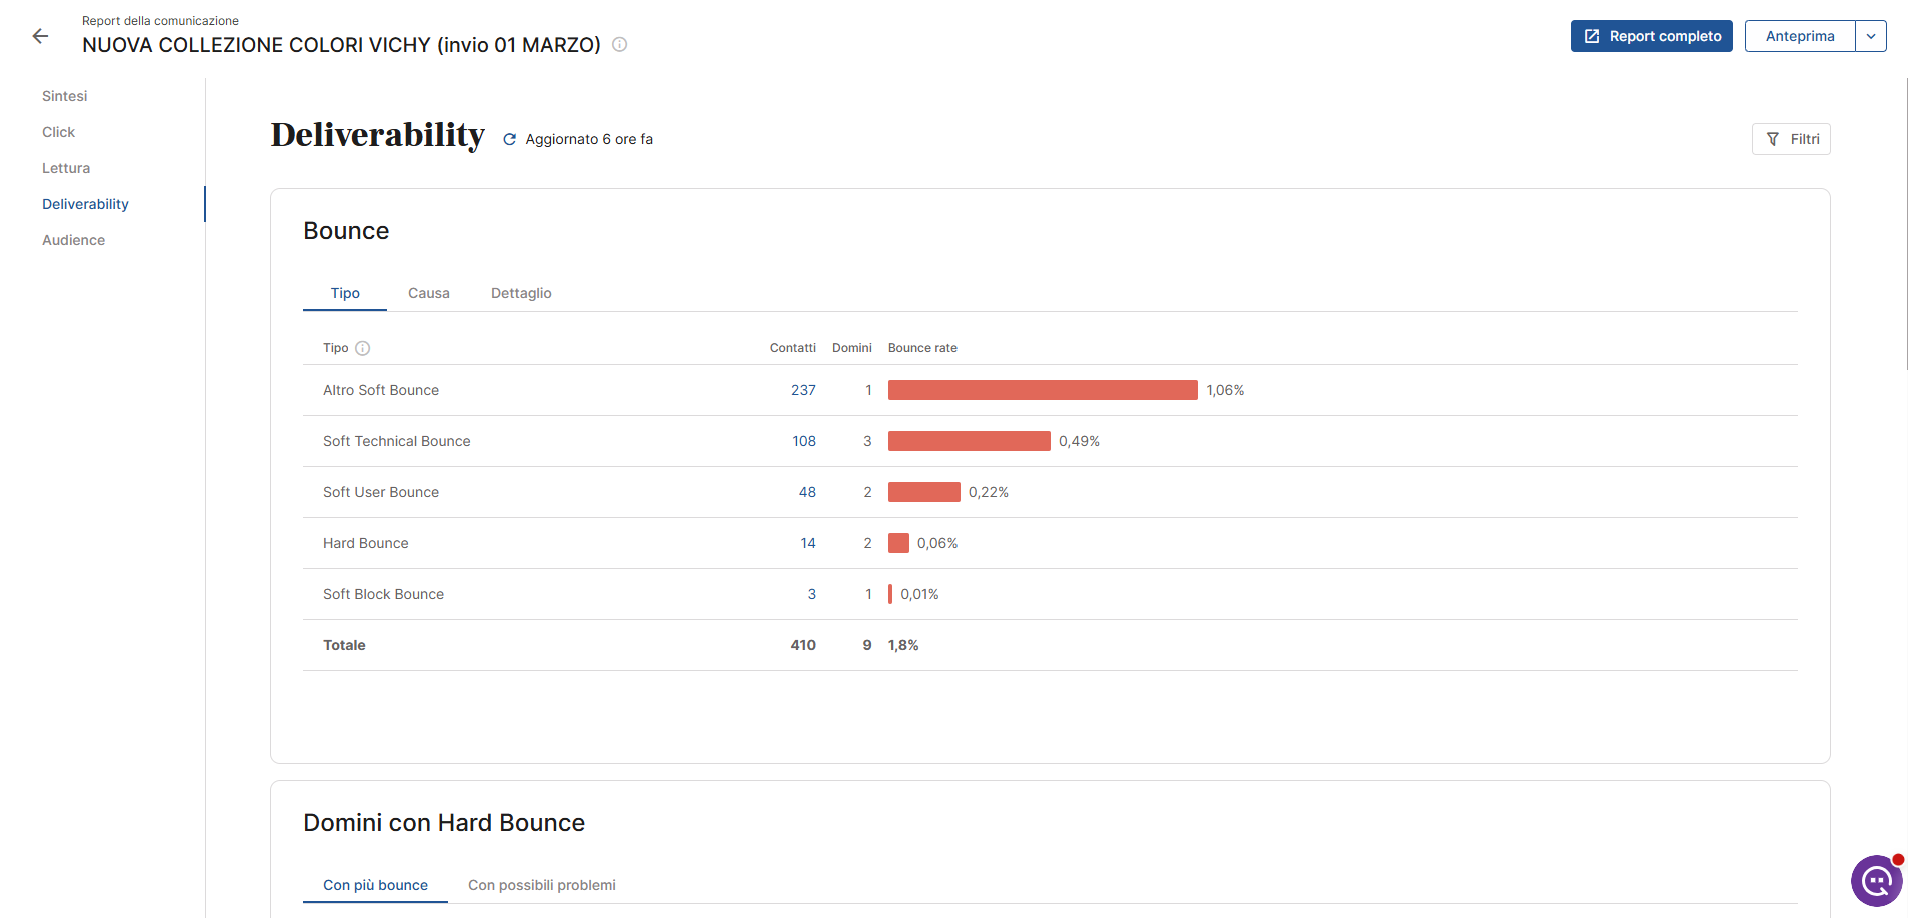Switch to the Causa tab
Screen dimensions: 1908x918
point(429,293)
